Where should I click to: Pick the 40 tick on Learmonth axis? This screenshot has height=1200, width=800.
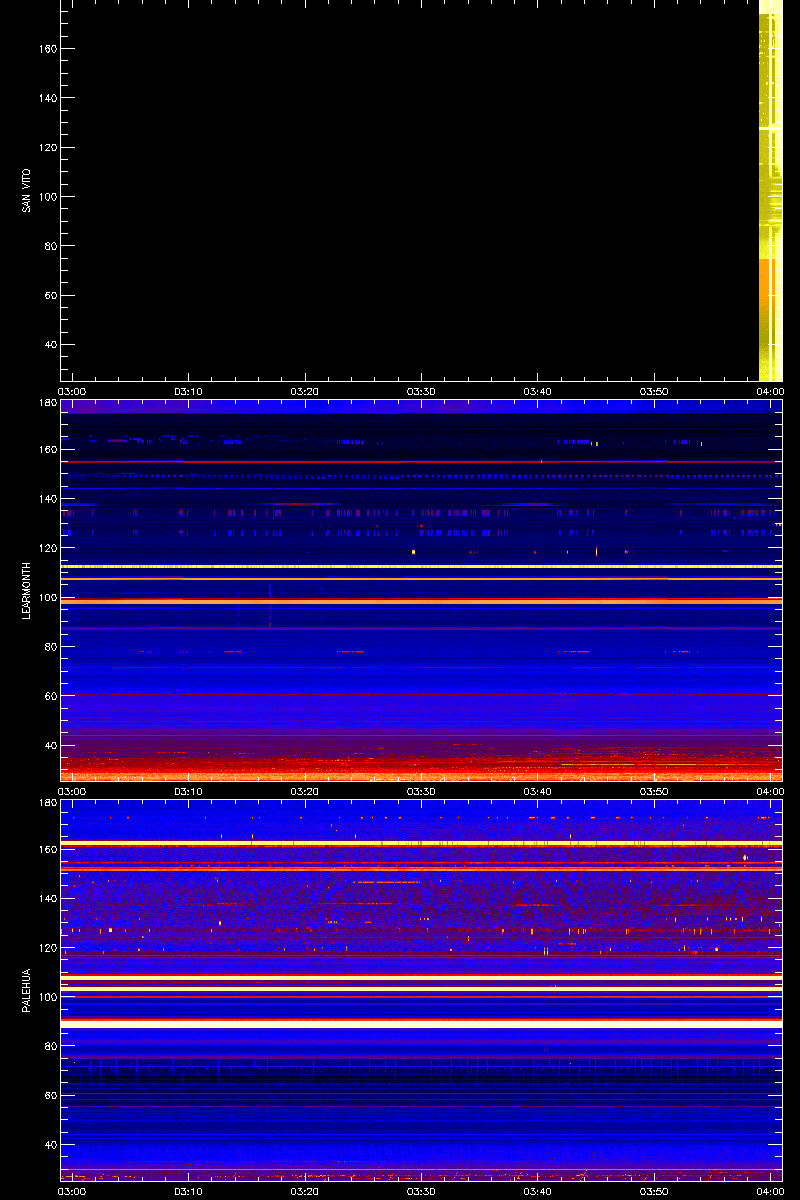52,745
